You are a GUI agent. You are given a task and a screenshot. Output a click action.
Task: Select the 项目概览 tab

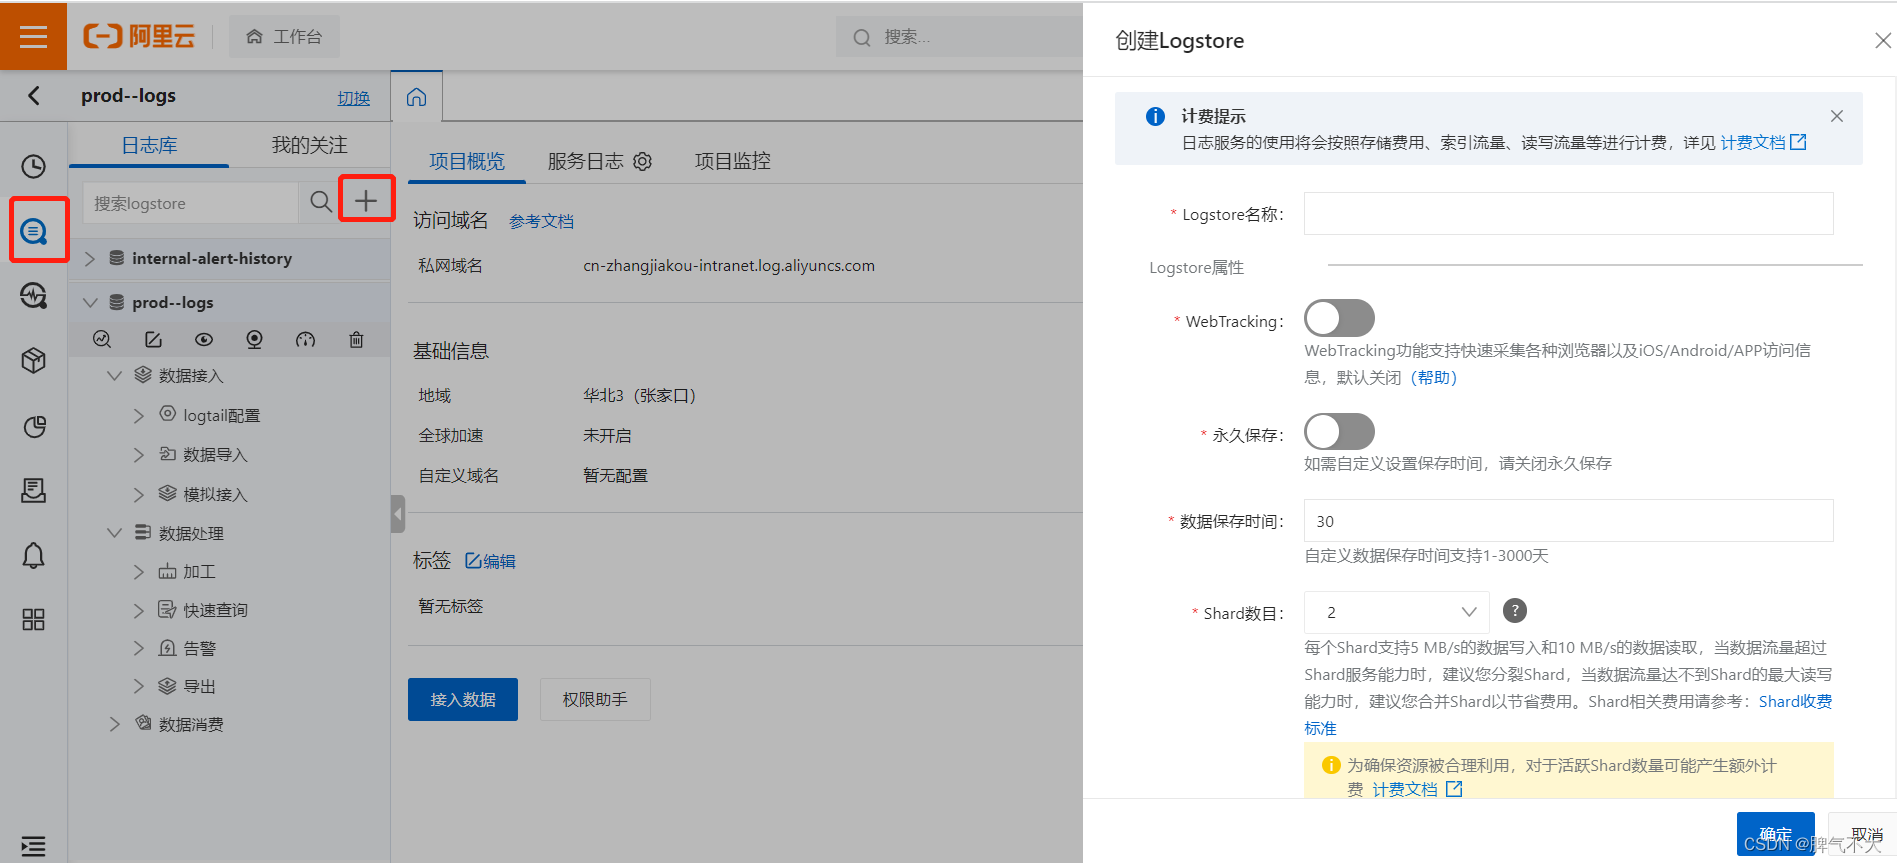point(467,161)
